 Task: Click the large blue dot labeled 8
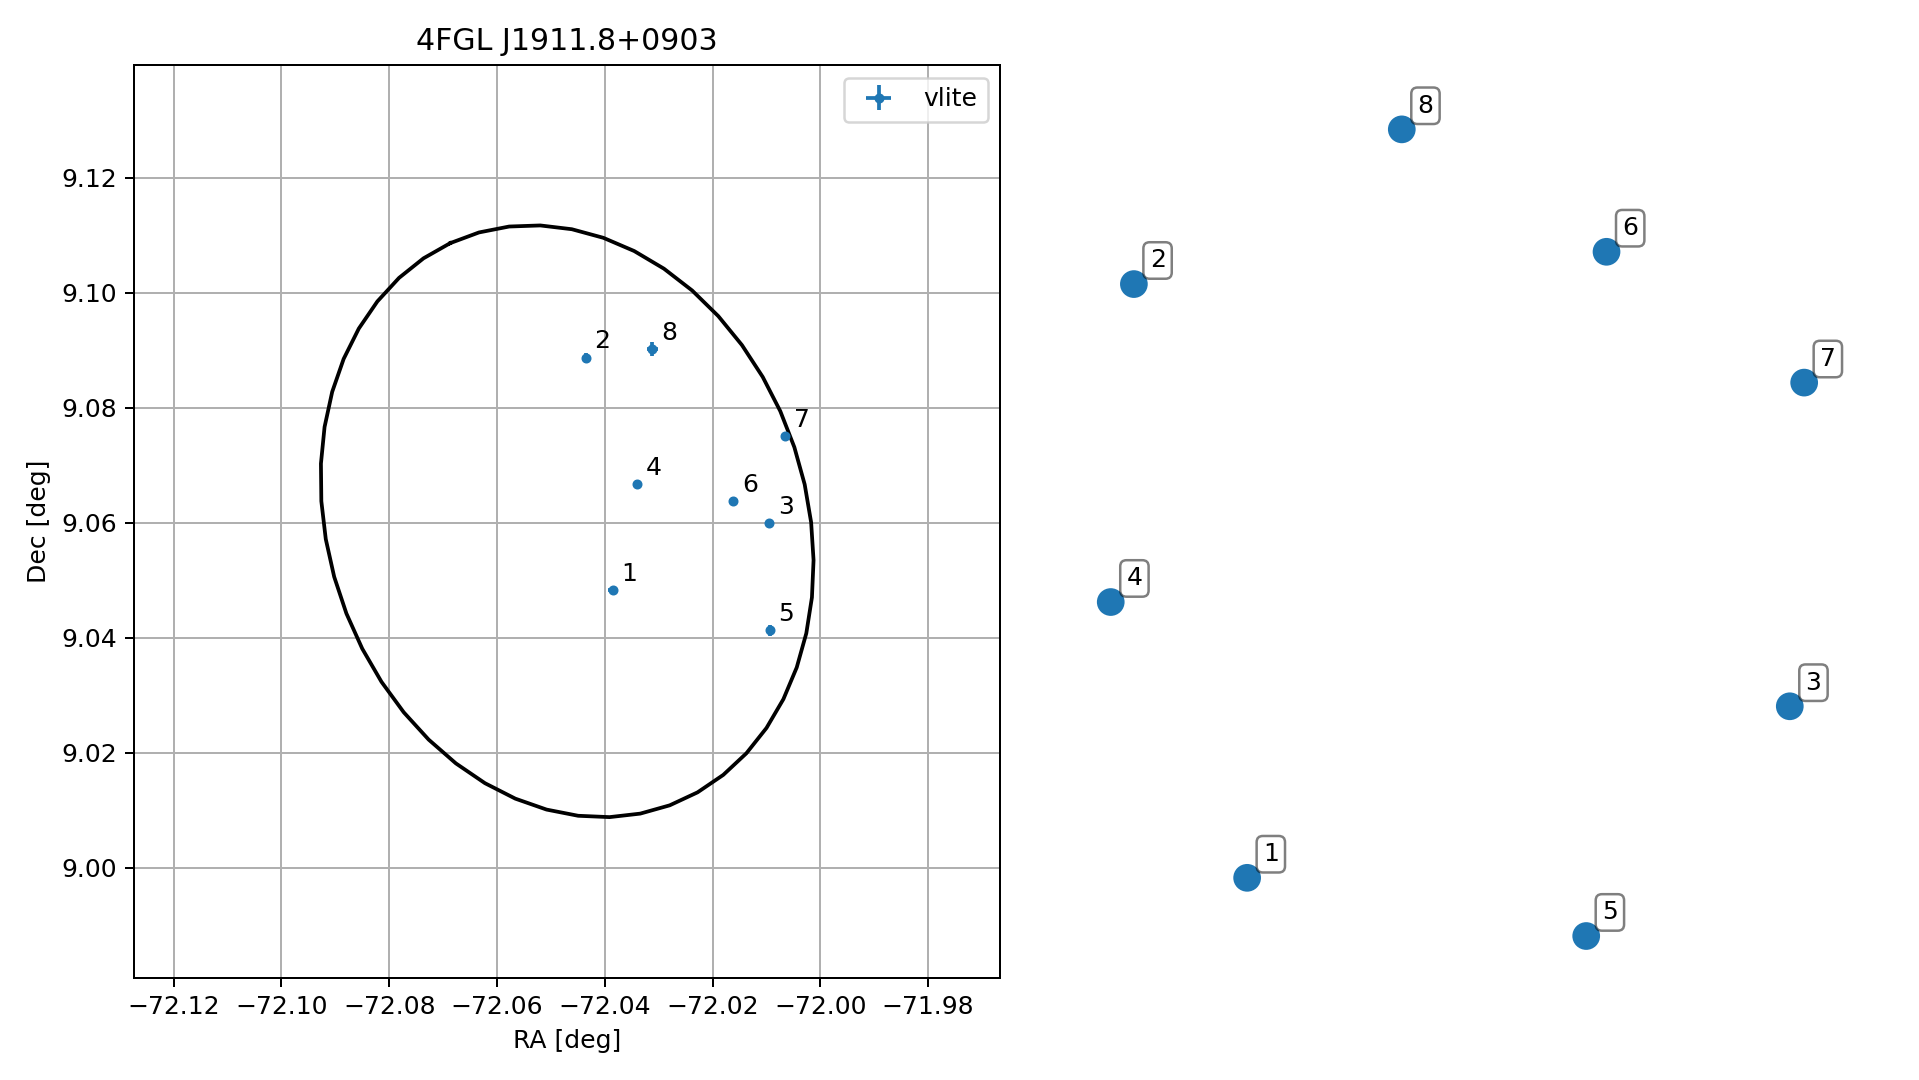tap(1401, 129)
